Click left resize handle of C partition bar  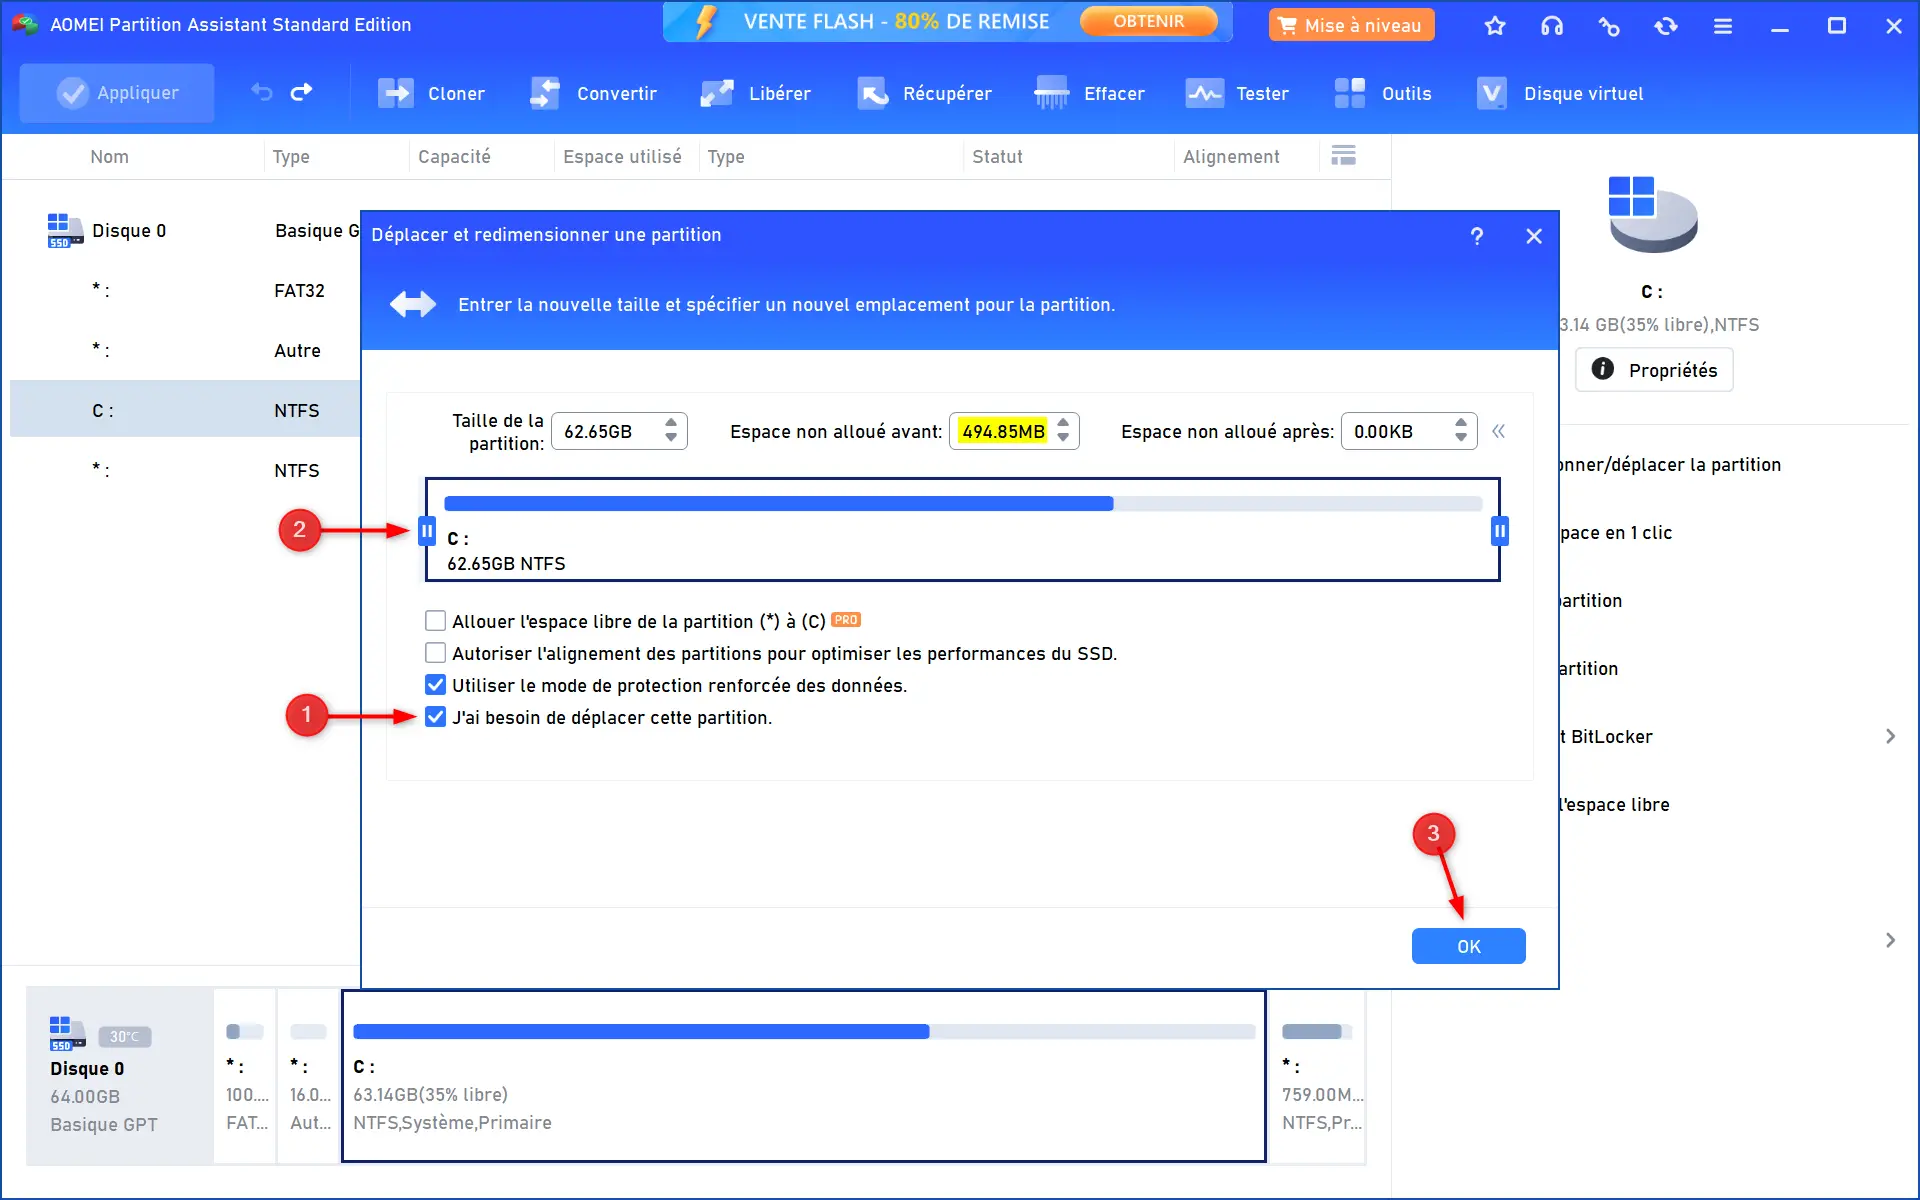point(427,530)
